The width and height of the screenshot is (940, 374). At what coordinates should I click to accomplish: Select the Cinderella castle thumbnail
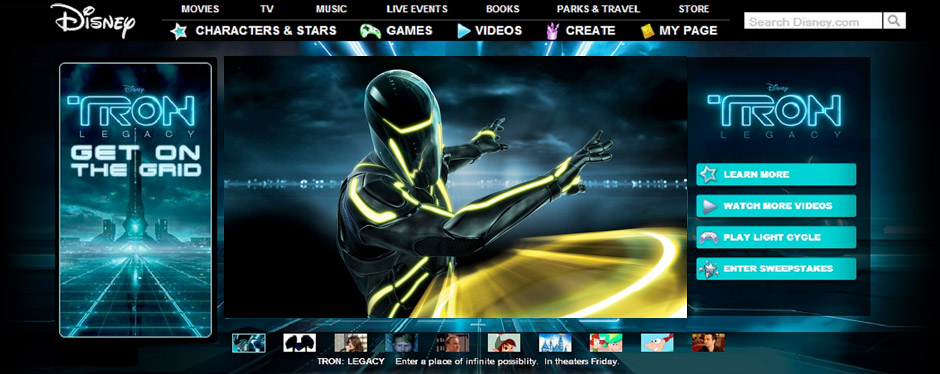[x=555, y=343]
